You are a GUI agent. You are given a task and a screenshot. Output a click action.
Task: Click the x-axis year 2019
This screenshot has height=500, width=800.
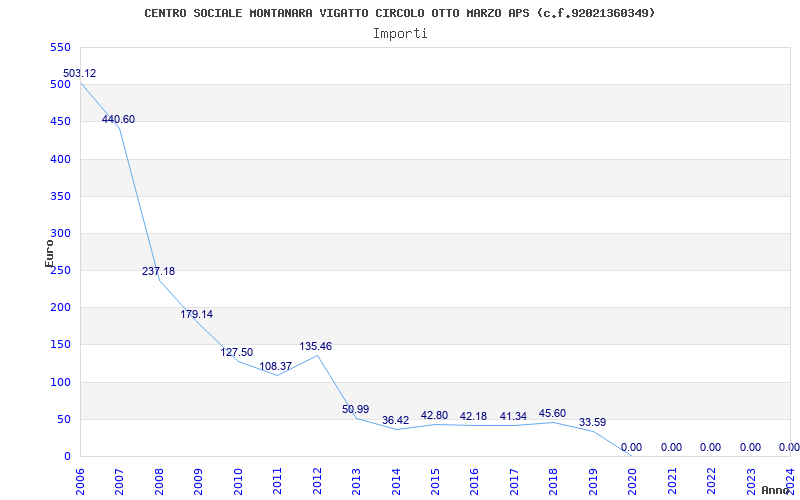click(x=593, y=481)
